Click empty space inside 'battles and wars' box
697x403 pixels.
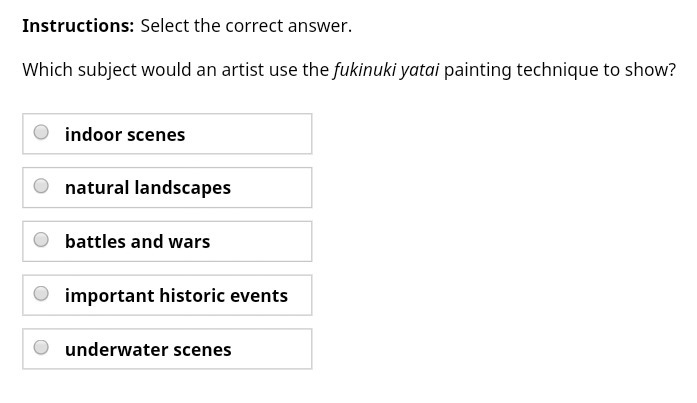tap(265, 242)
